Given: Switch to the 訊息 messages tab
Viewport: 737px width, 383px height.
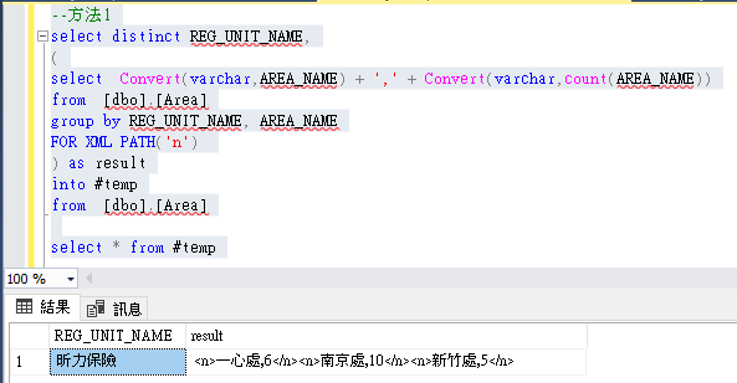Looking at the screenshot, I should 114,309.
